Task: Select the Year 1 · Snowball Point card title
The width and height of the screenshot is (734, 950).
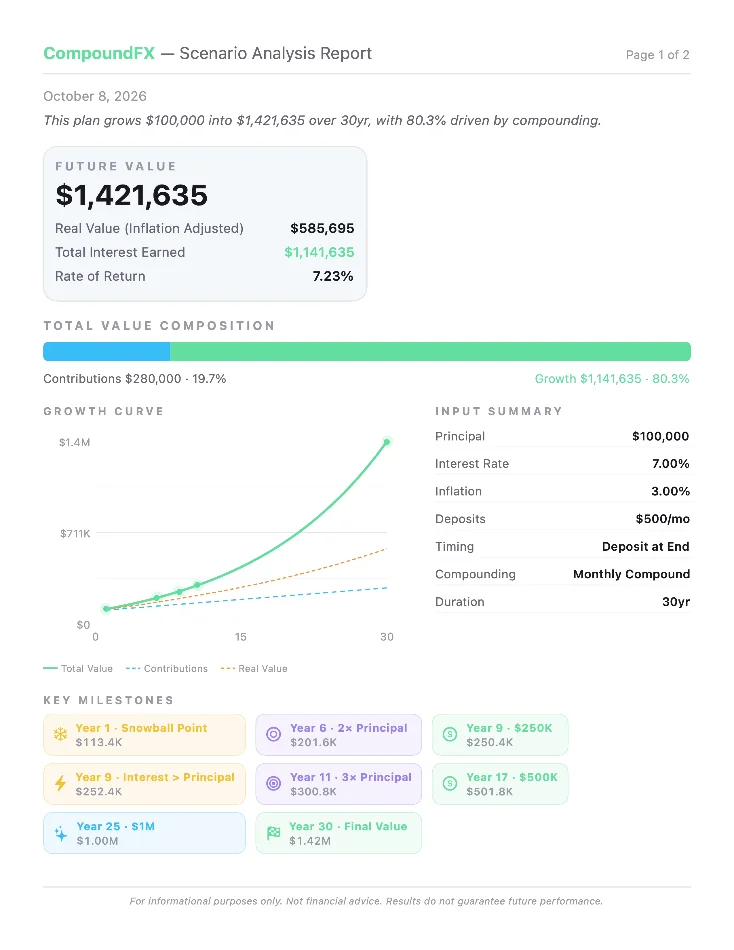Action: pyautogui.click(x=141, y=728)
